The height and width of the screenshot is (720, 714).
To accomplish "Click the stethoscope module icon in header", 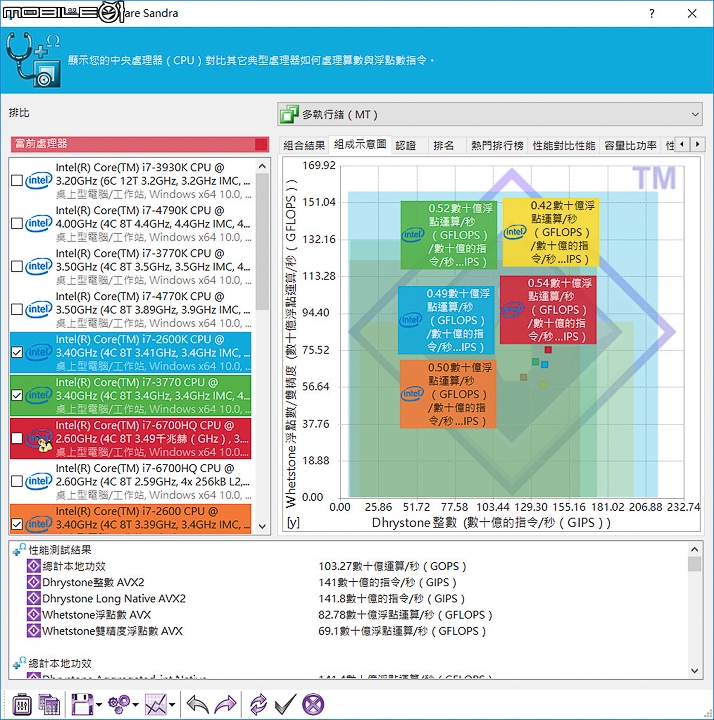I will point(33,60).
